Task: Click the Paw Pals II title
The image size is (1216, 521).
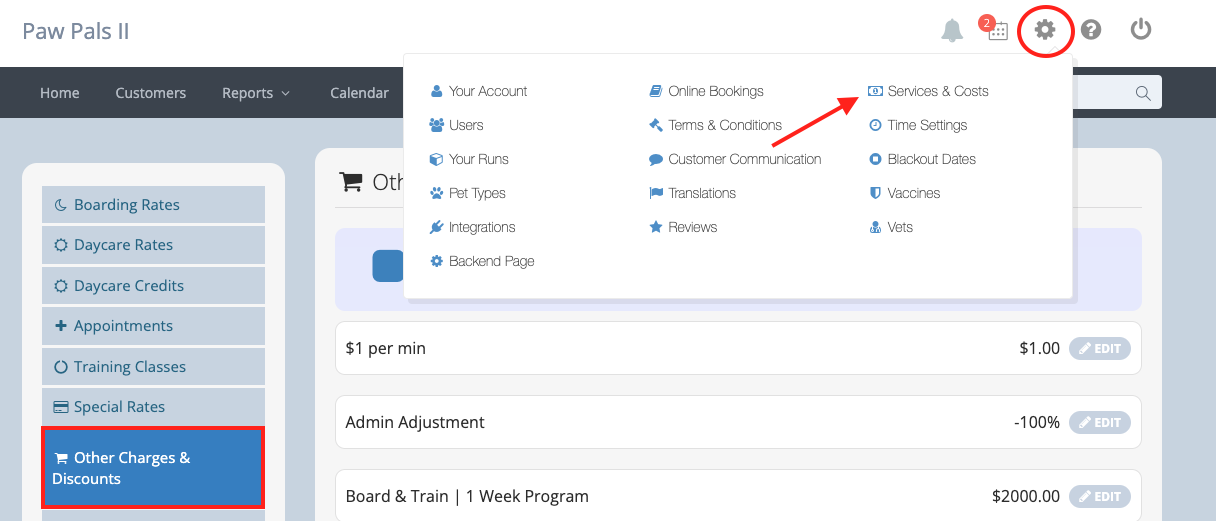Action: click(x=76, y=31)
